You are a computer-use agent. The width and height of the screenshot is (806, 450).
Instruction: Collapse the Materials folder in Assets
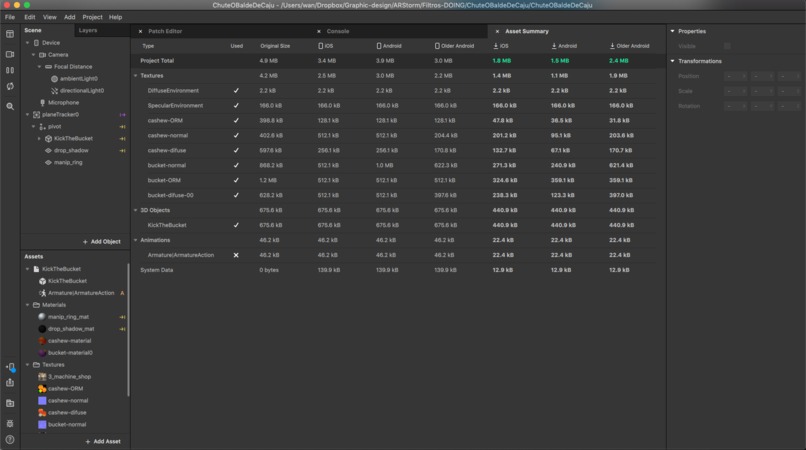point(28,305)
